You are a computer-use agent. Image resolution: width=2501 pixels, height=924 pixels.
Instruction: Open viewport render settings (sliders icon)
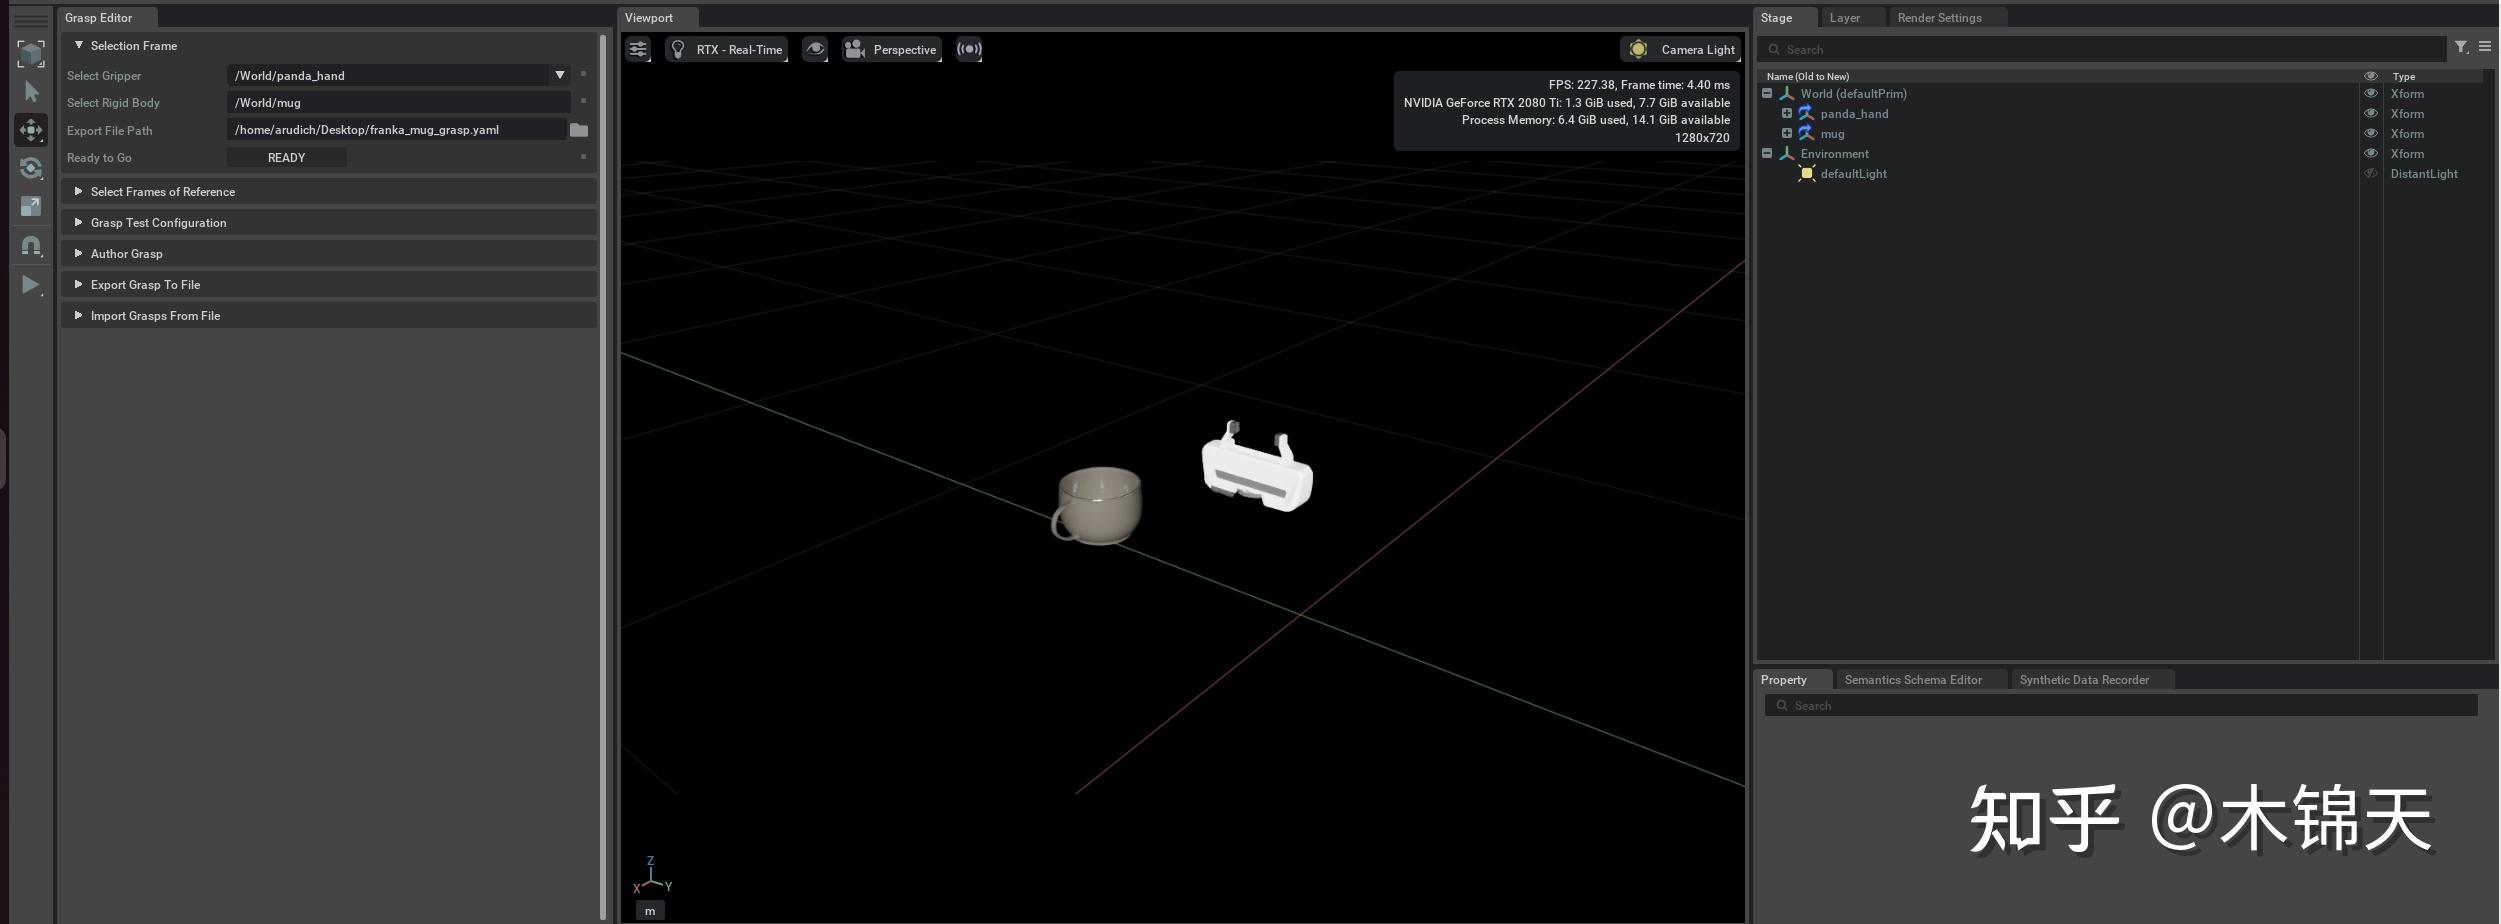pyautogui.click(x=639, y=48)
